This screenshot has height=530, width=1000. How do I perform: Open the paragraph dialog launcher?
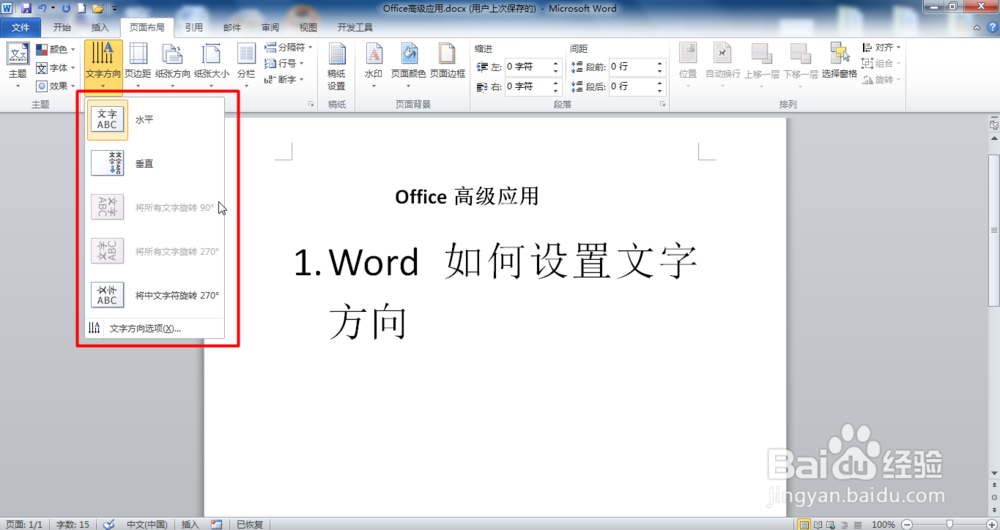click(x=663, y=104)
